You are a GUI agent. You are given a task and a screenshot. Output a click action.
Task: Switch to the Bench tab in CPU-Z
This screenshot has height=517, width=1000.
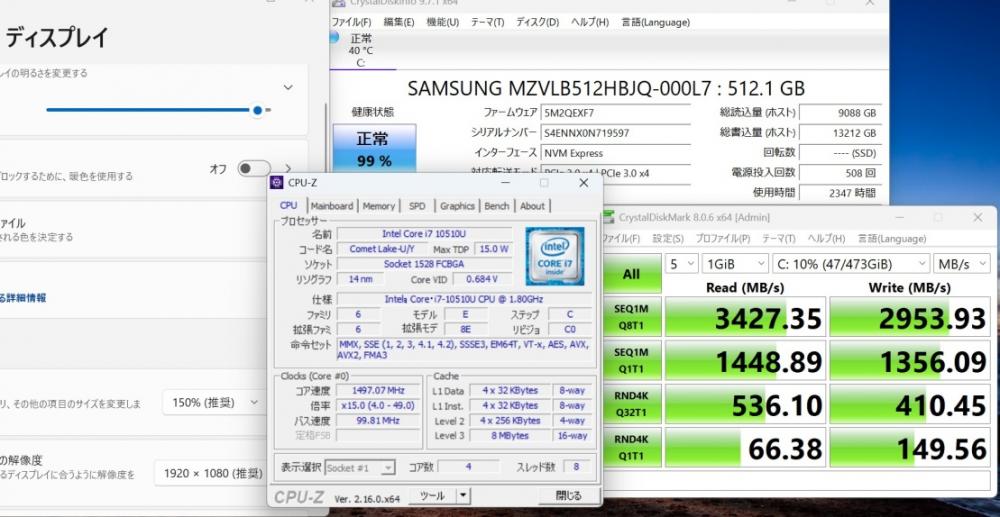click(497, 206)
